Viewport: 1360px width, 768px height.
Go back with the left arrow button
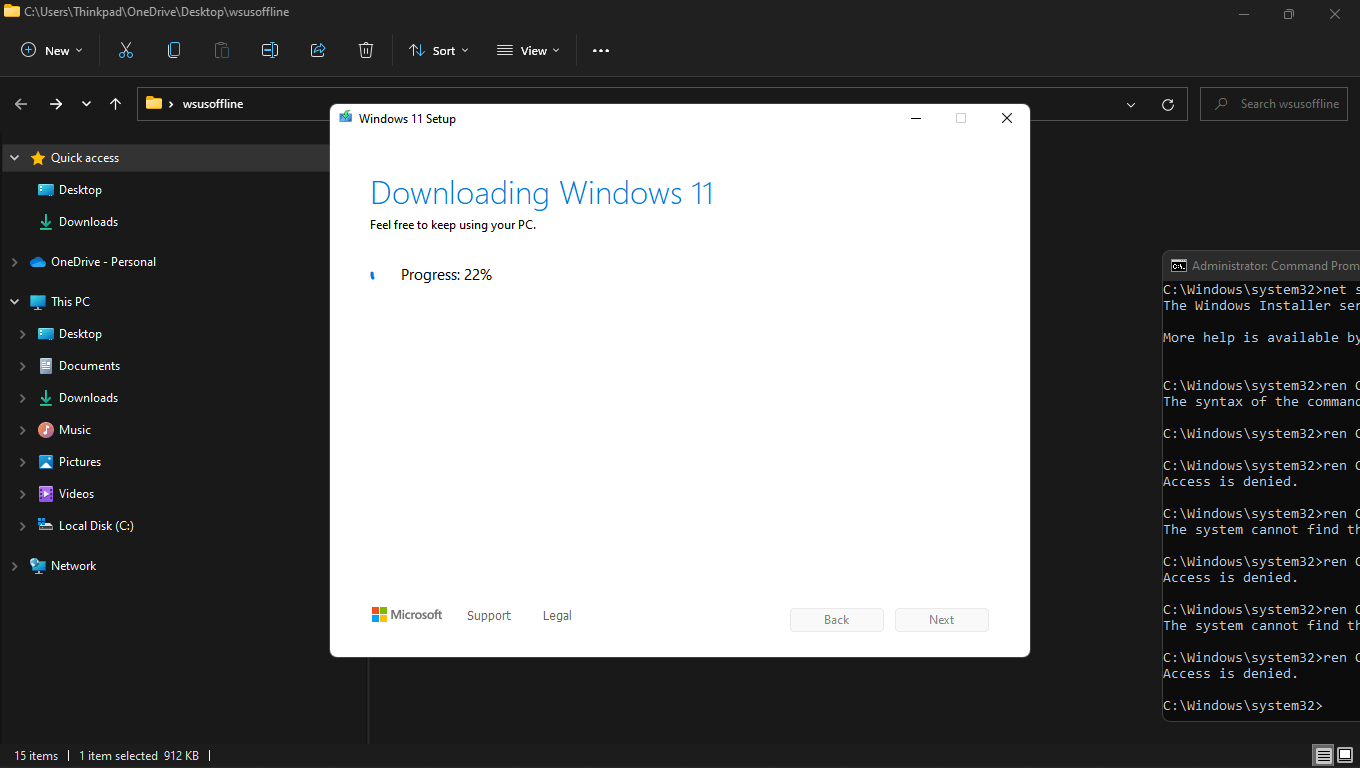[21, 104]
